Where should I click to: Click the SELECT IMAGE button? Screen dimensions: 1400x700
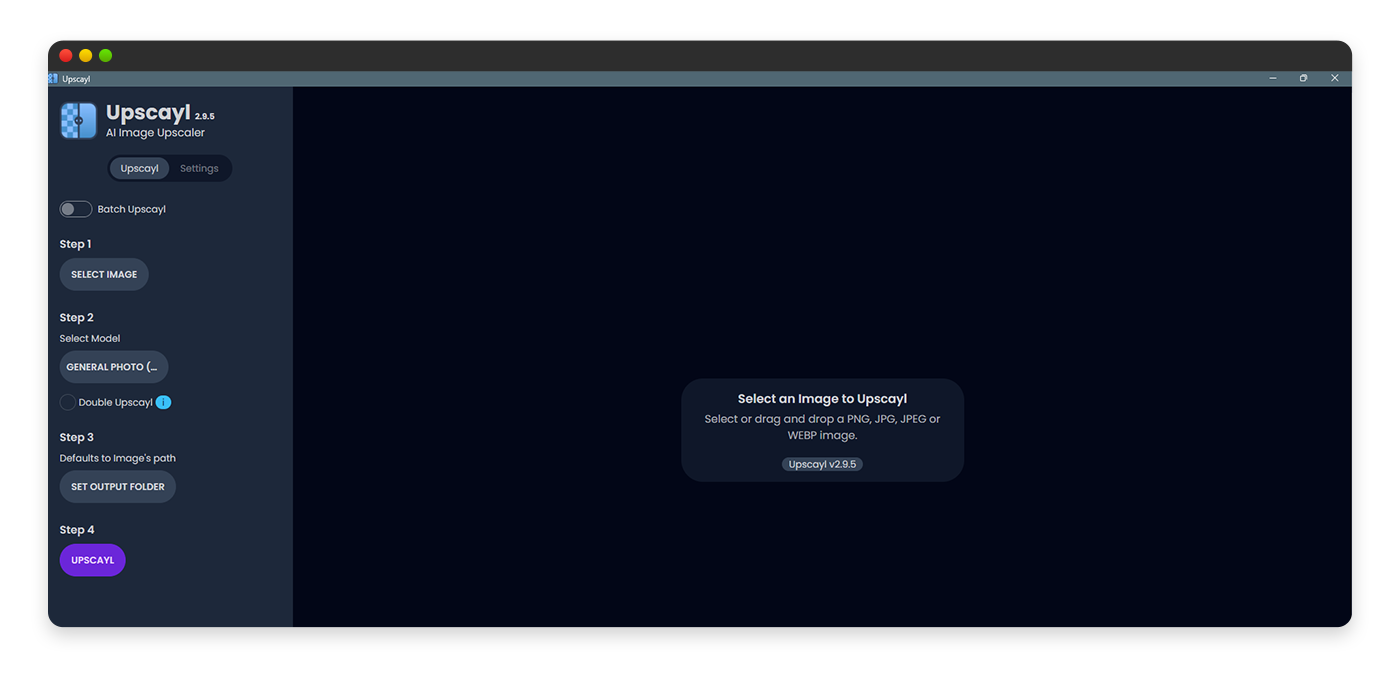pos(104,274)
